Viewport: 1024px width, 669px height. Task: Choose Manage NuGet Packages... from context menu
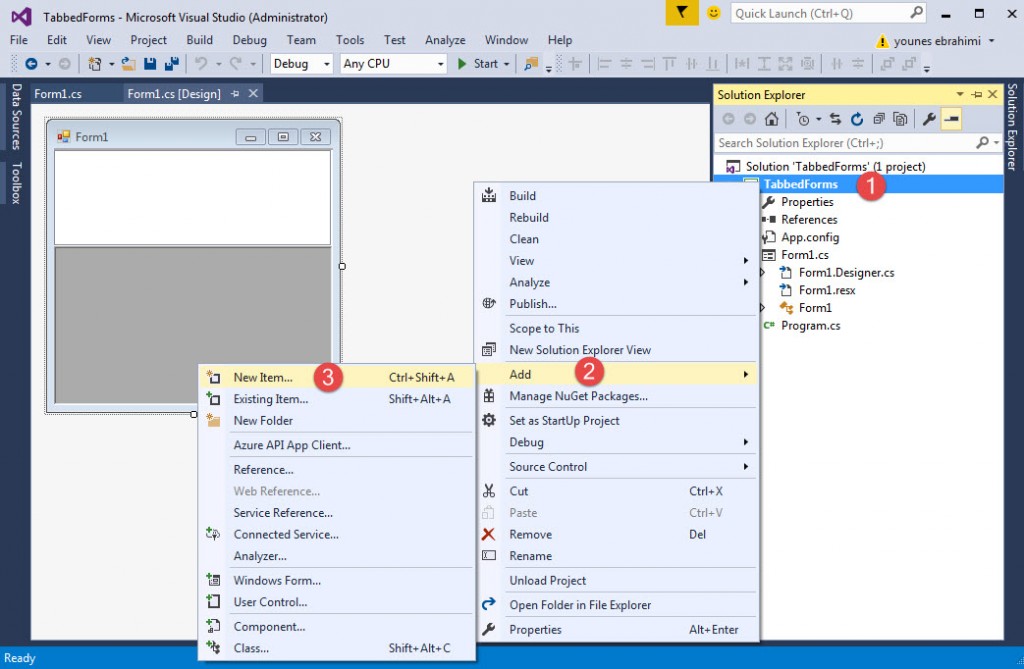coord(578,396)
